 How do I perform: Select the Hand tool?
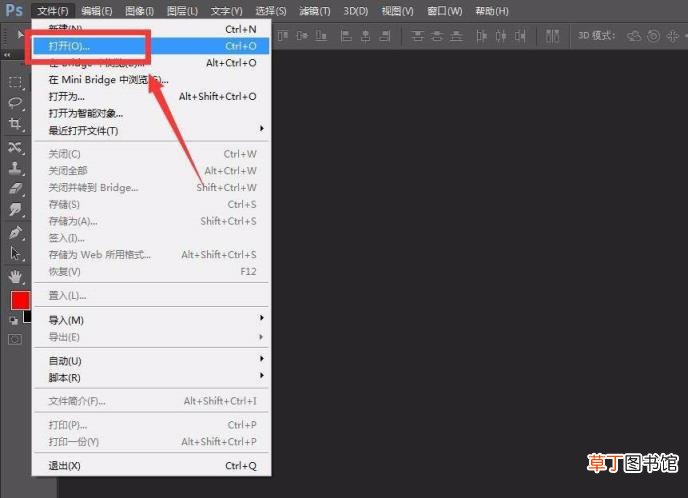[16, 277]
